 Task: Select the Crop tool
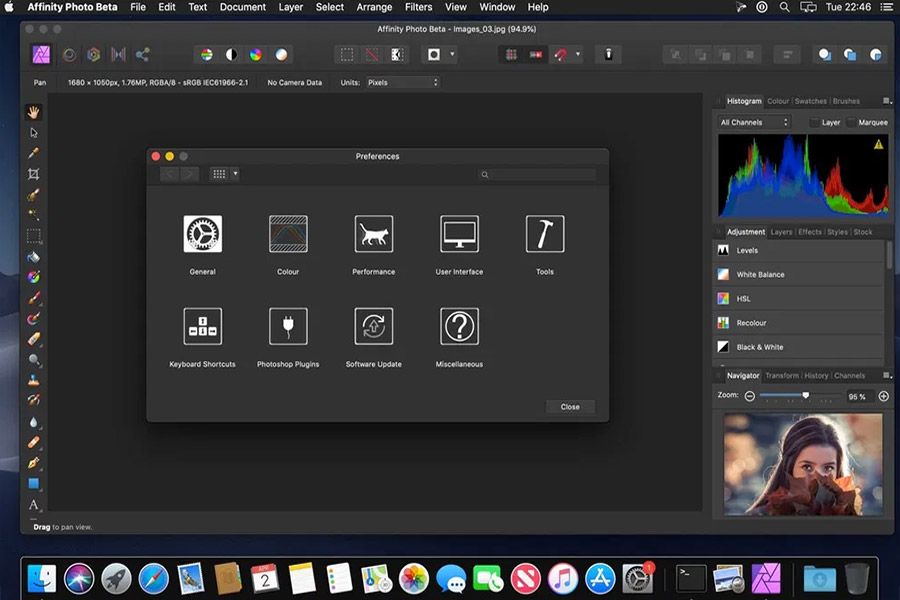pyautogui.click(x=33, y=174)
